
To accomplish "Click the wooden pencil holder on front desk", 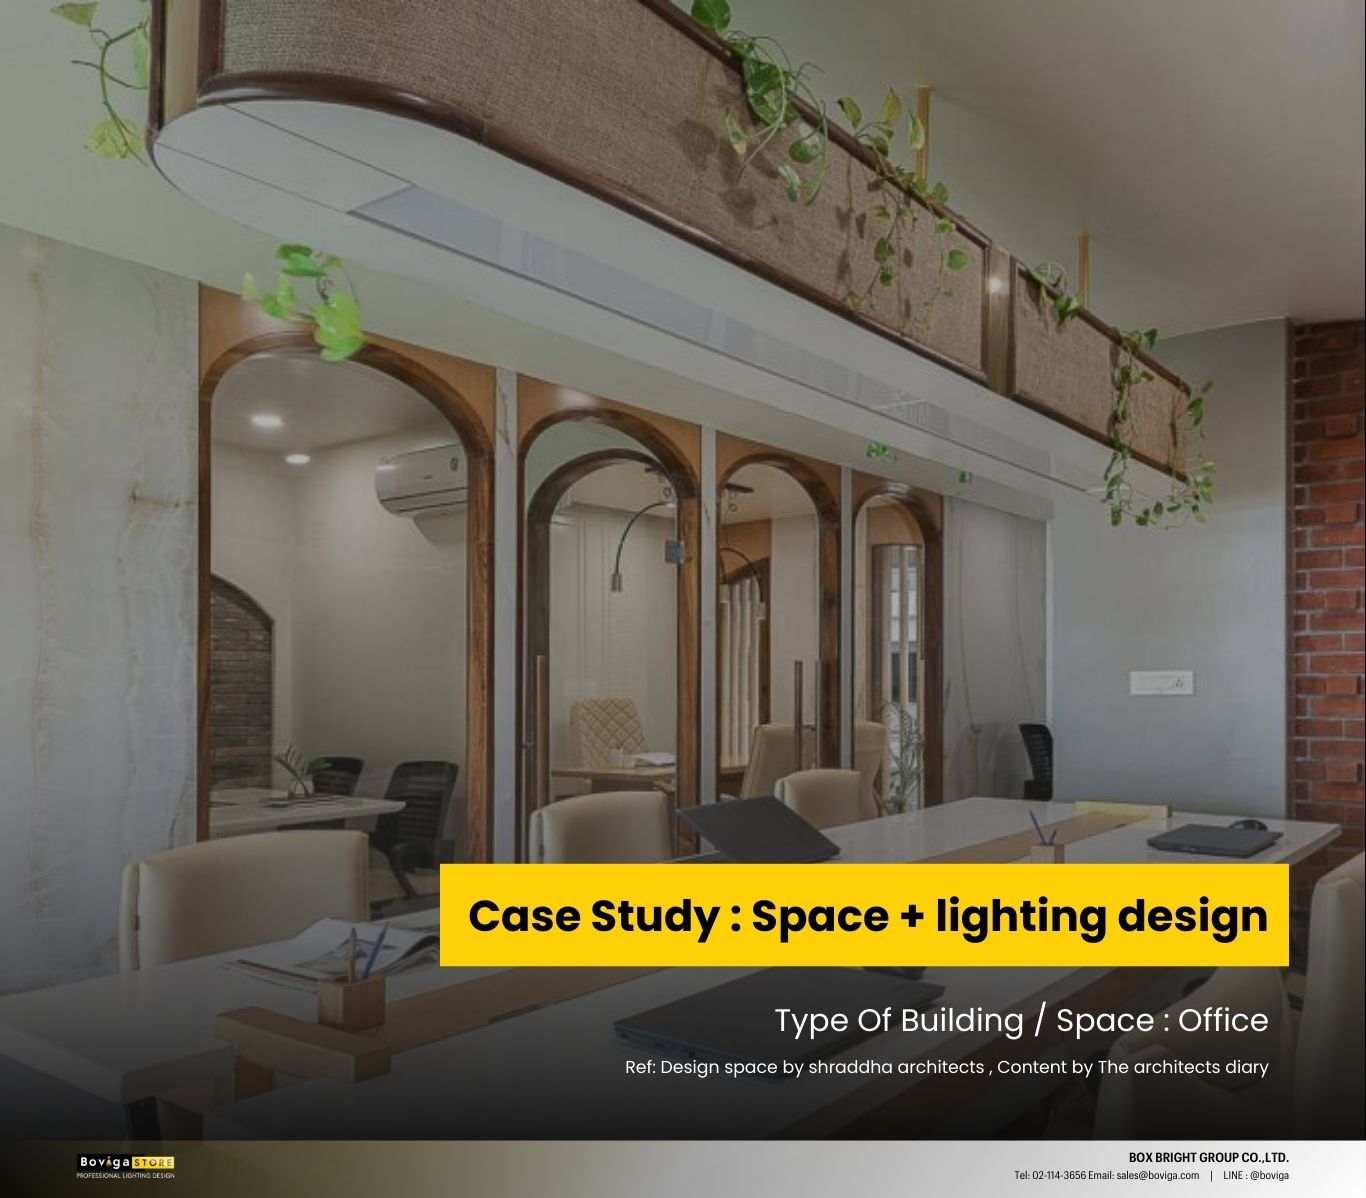I will 351,1000.
